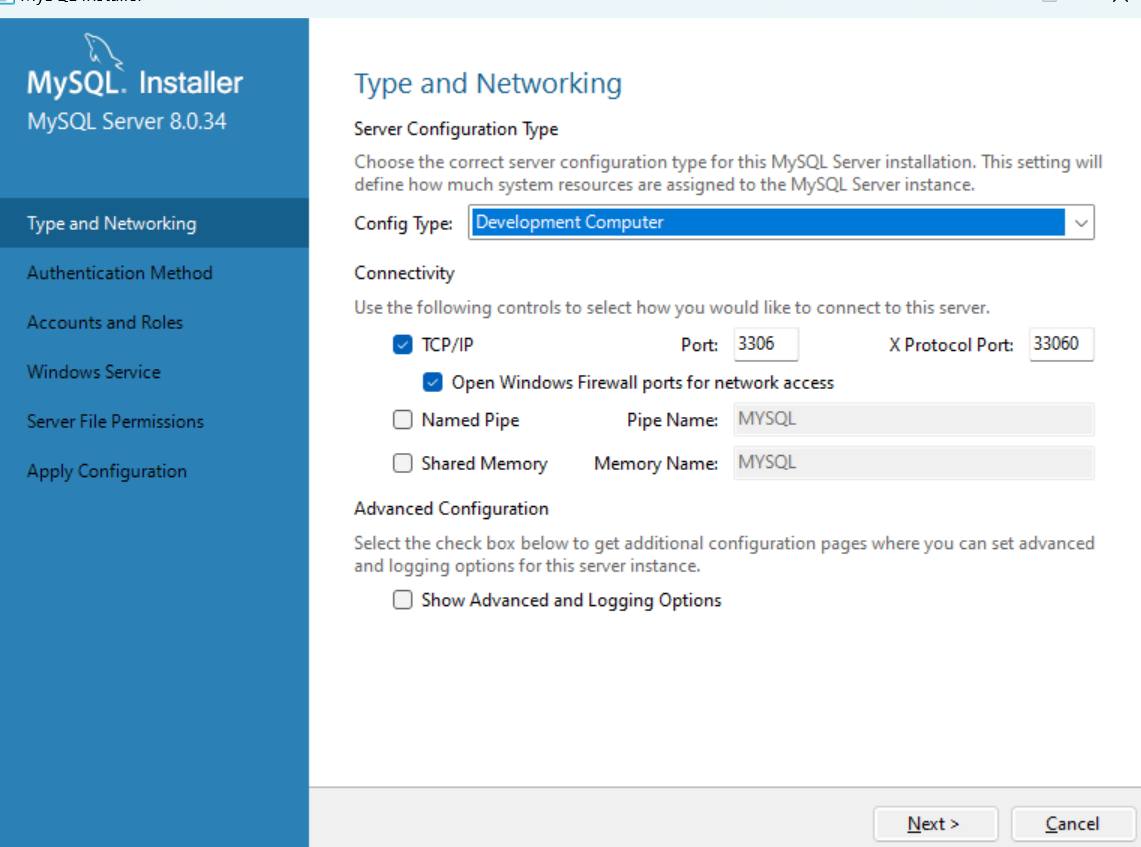Click the MySQL Server 8.0.34 version text
The height and width of the screenshot is (847, 1141).
pyautogui.click(x=127, y=121)
